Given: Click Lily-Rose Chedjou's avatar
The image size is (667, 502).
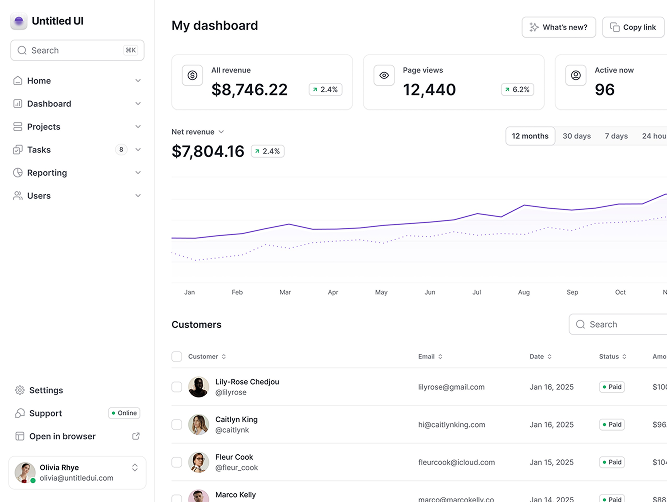Looking at the screenshot, I should pos(198,387).
